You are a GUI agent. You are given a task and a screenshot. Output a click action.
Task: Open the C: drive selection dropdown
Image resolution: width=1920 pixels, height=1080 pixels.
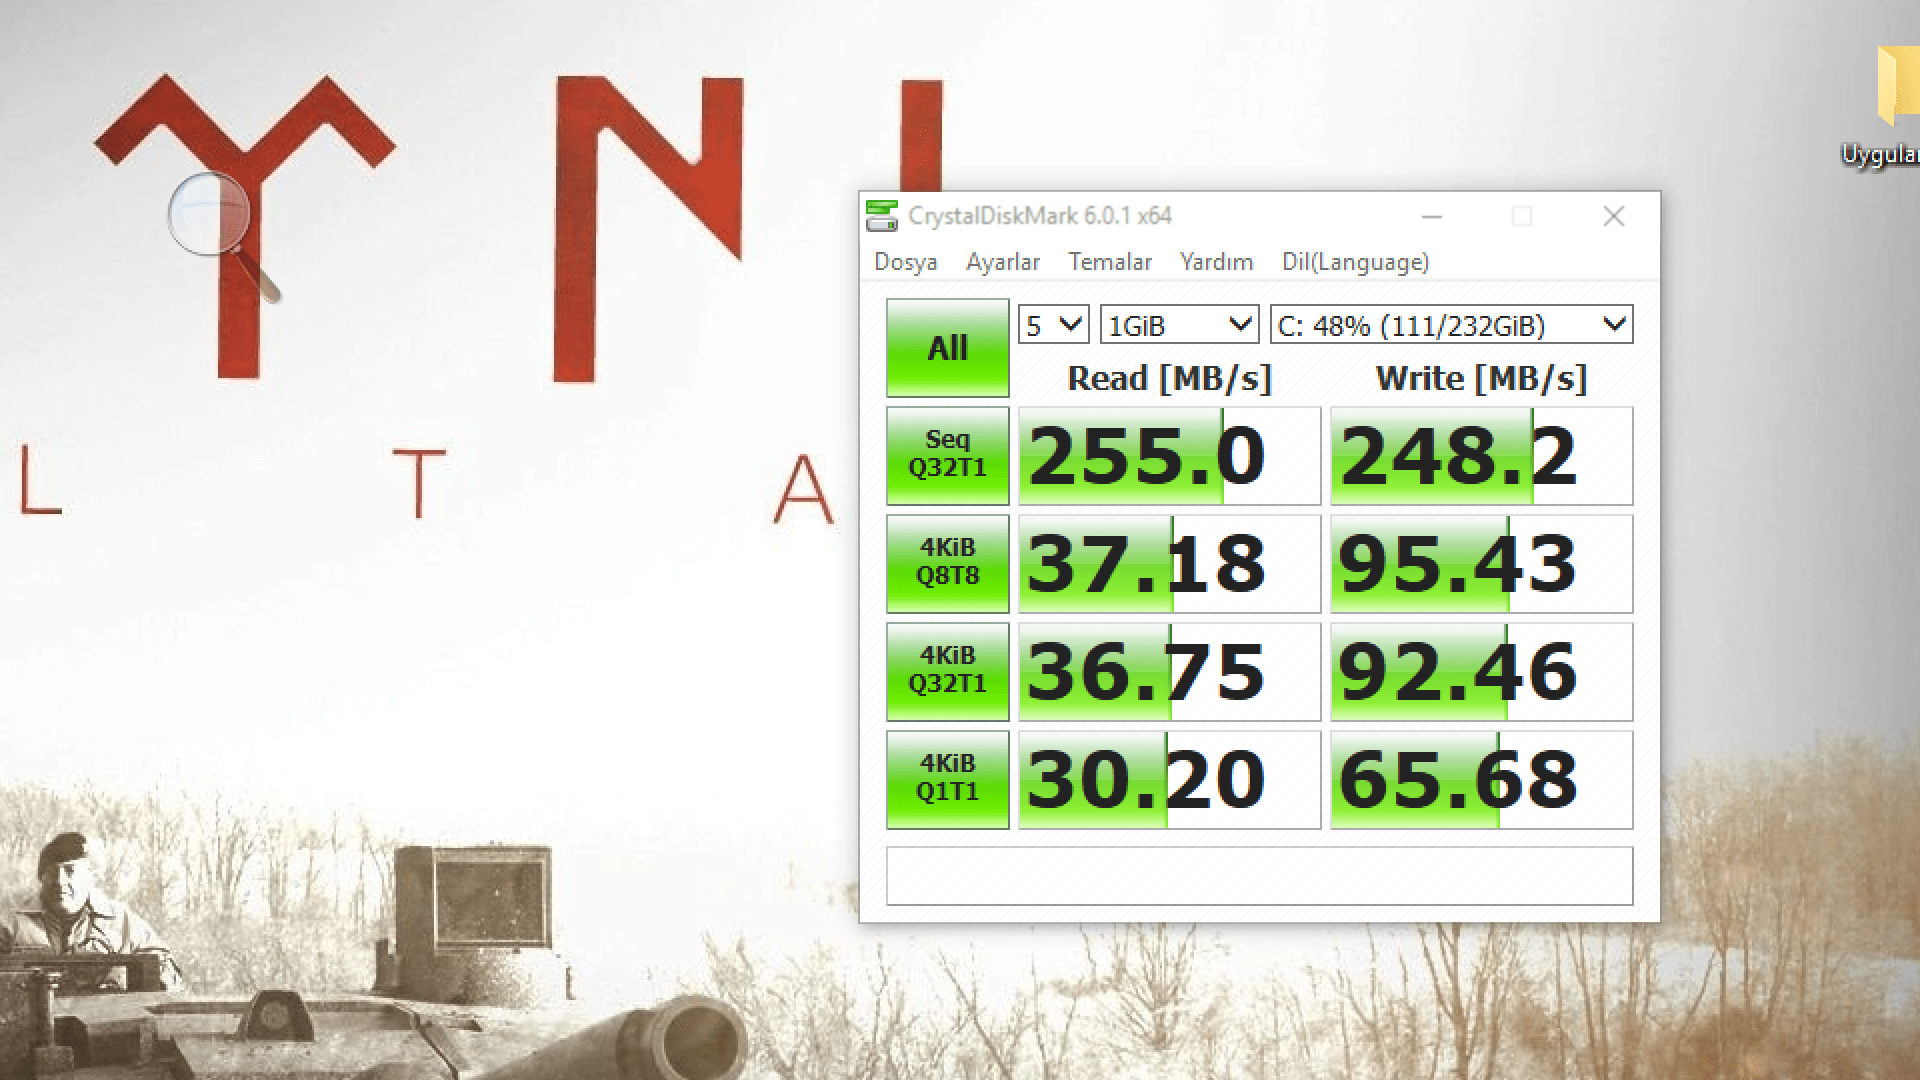[x=1451, y=325]
